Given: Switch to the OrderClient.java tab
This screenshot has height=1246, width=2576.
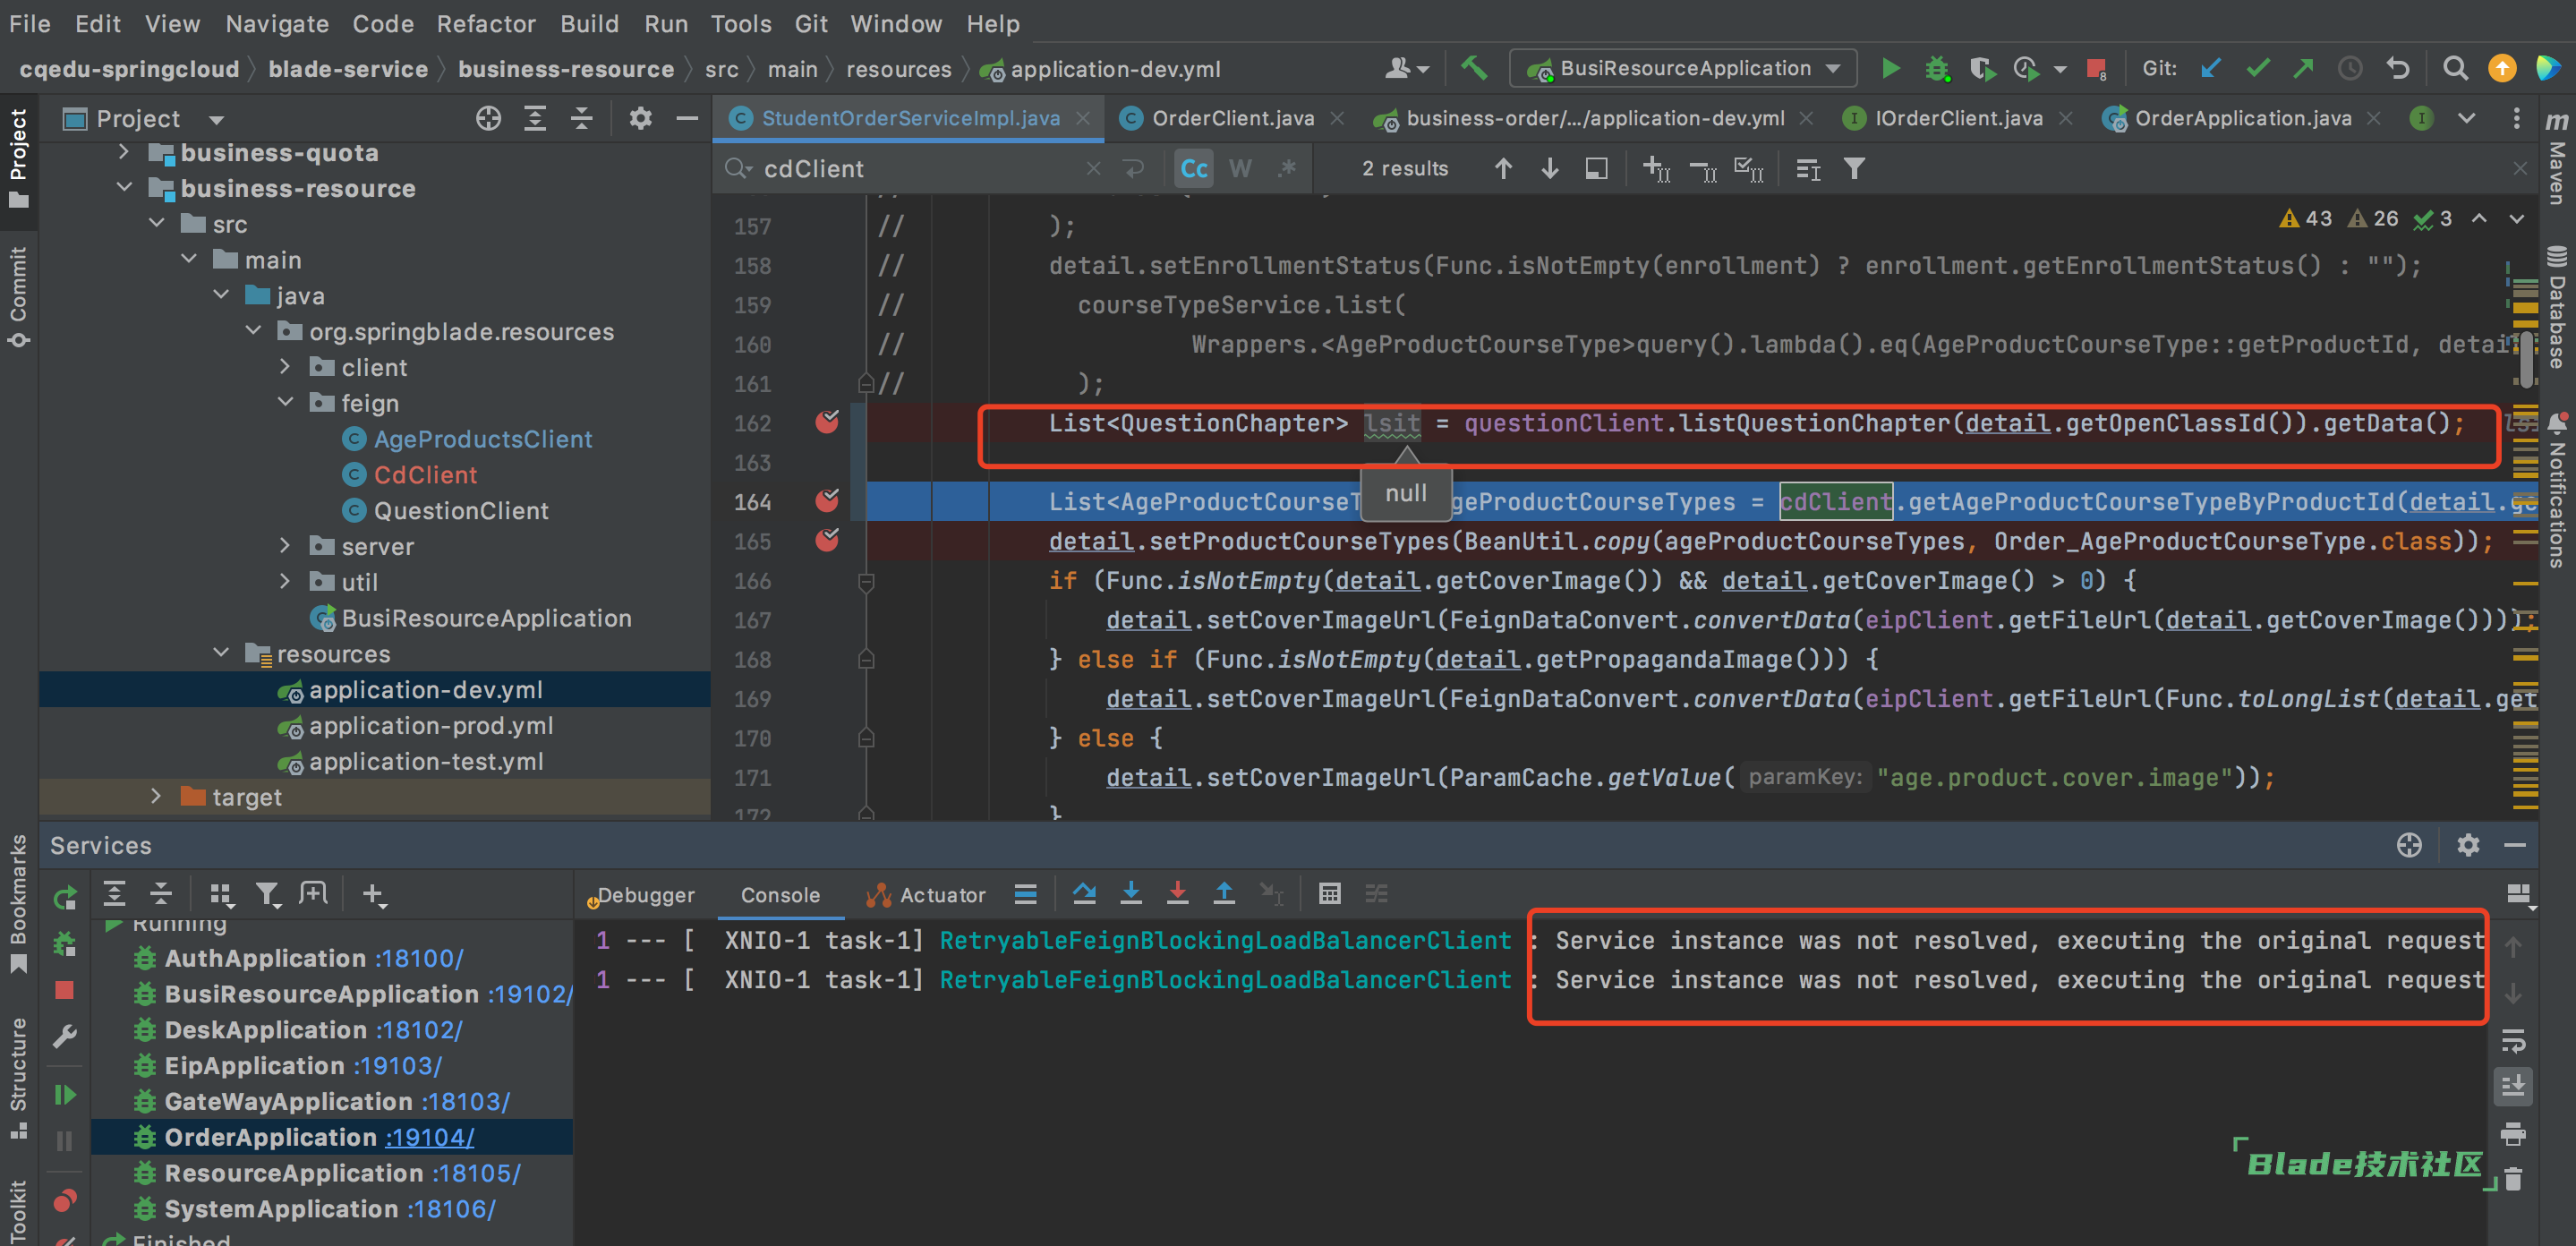Looking at the screenshot, I should tap(1232, 118).
